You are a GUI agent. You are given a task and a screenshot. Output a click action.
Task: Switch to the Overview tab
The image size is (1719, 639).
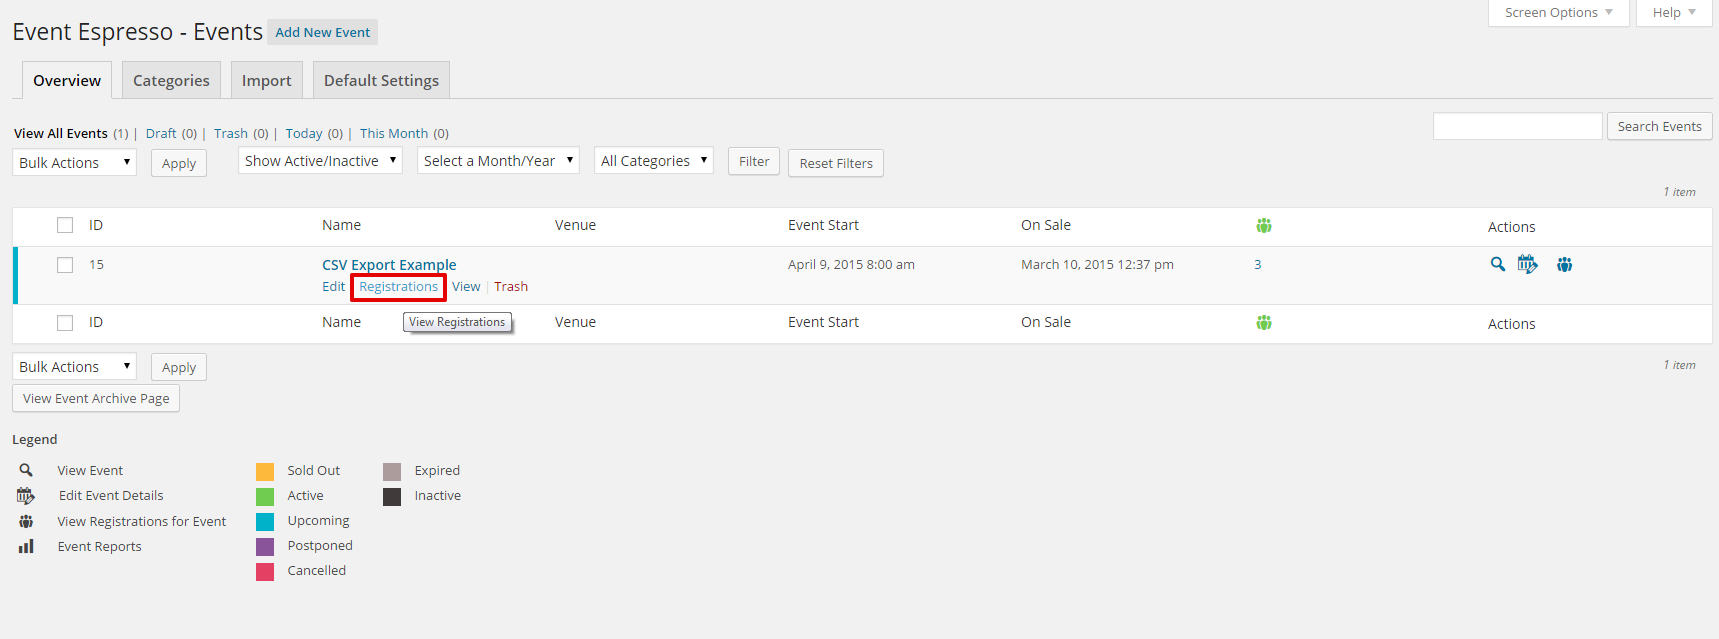pos(67,80)
